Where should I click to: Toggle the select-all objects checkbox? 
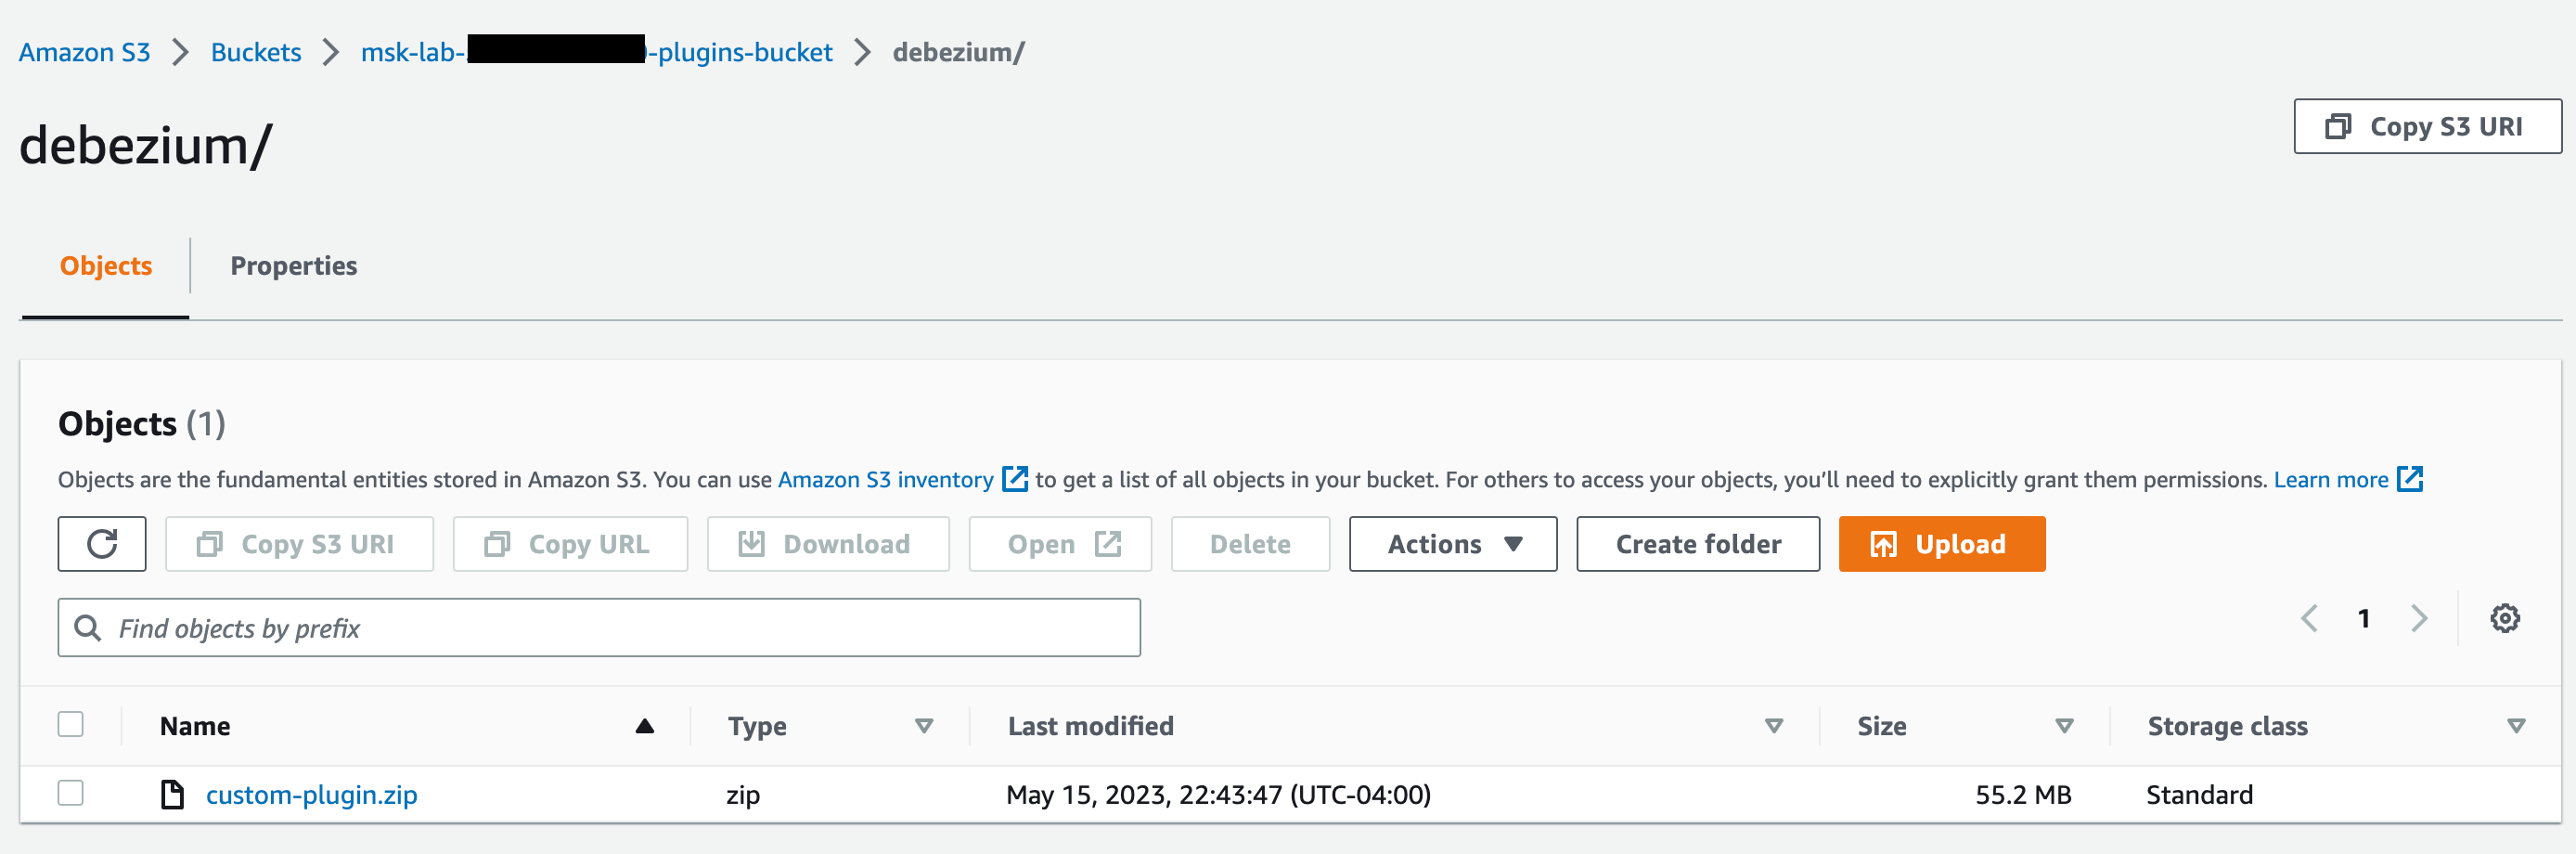[70, 723]
